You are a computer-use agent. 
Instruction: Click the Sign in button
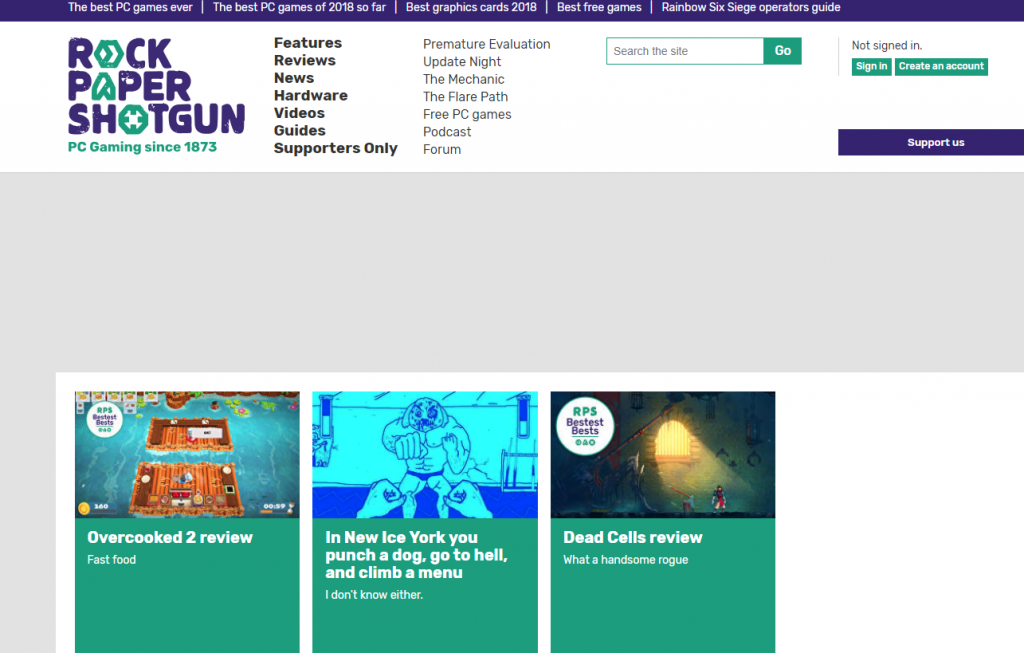(x=871, y=67)
